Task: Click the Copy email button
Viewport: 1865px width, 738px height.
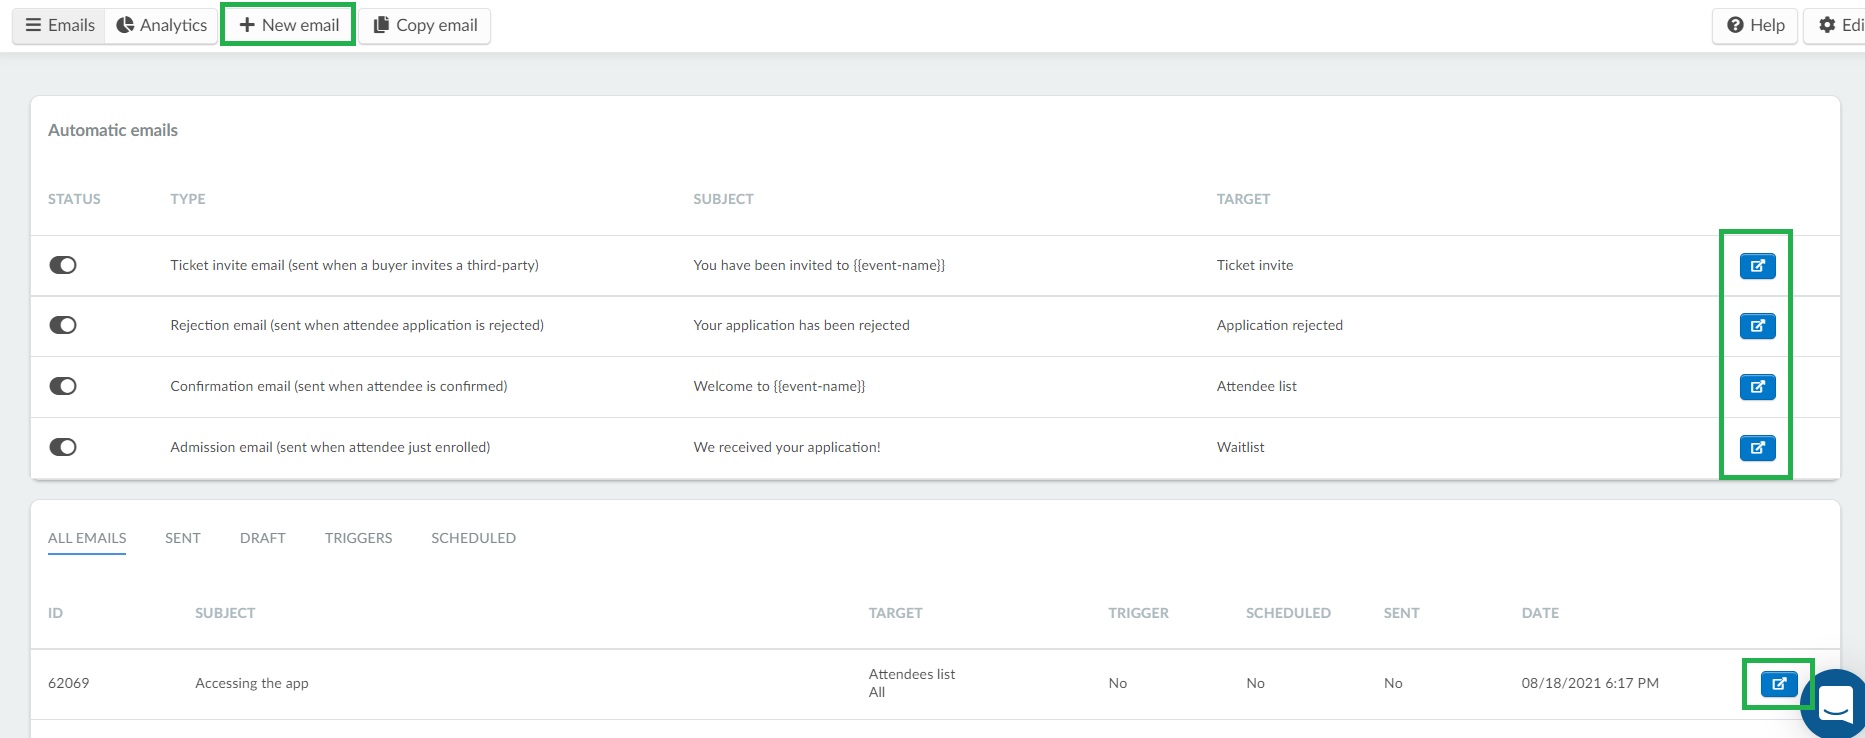Action: click(x=425, y=25)
